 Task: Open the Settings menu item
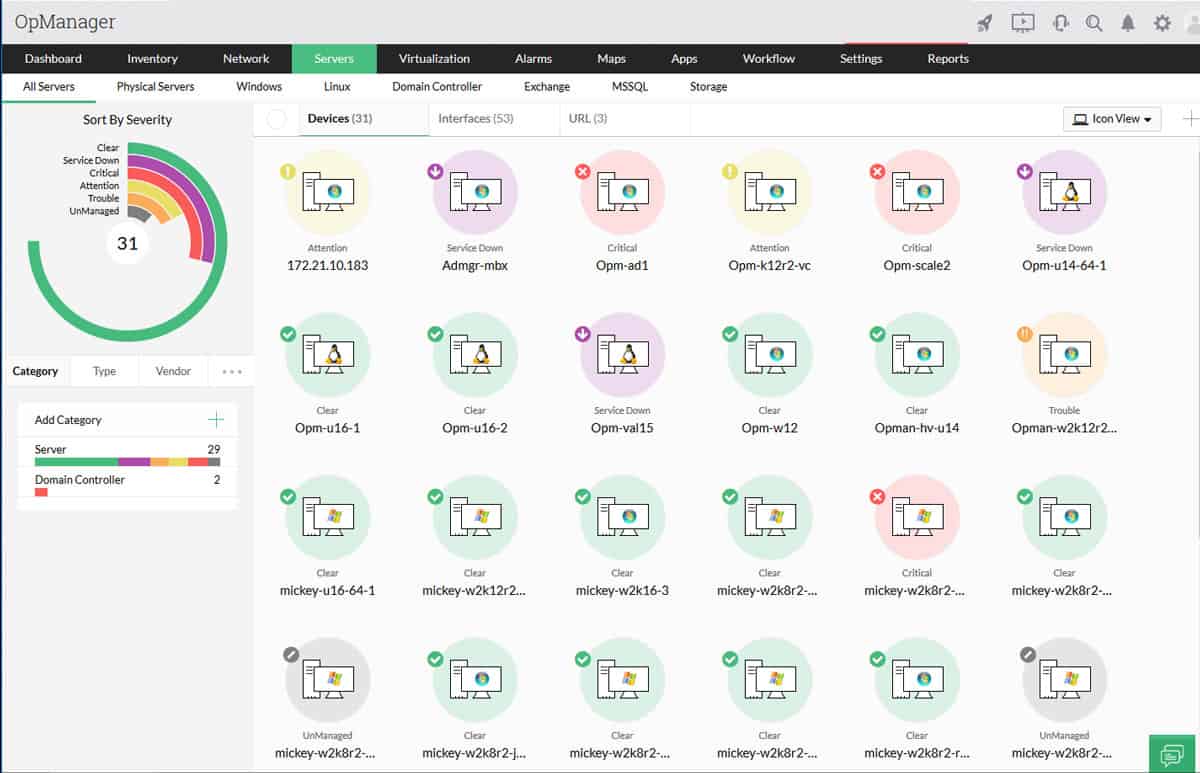pos(861,58)
